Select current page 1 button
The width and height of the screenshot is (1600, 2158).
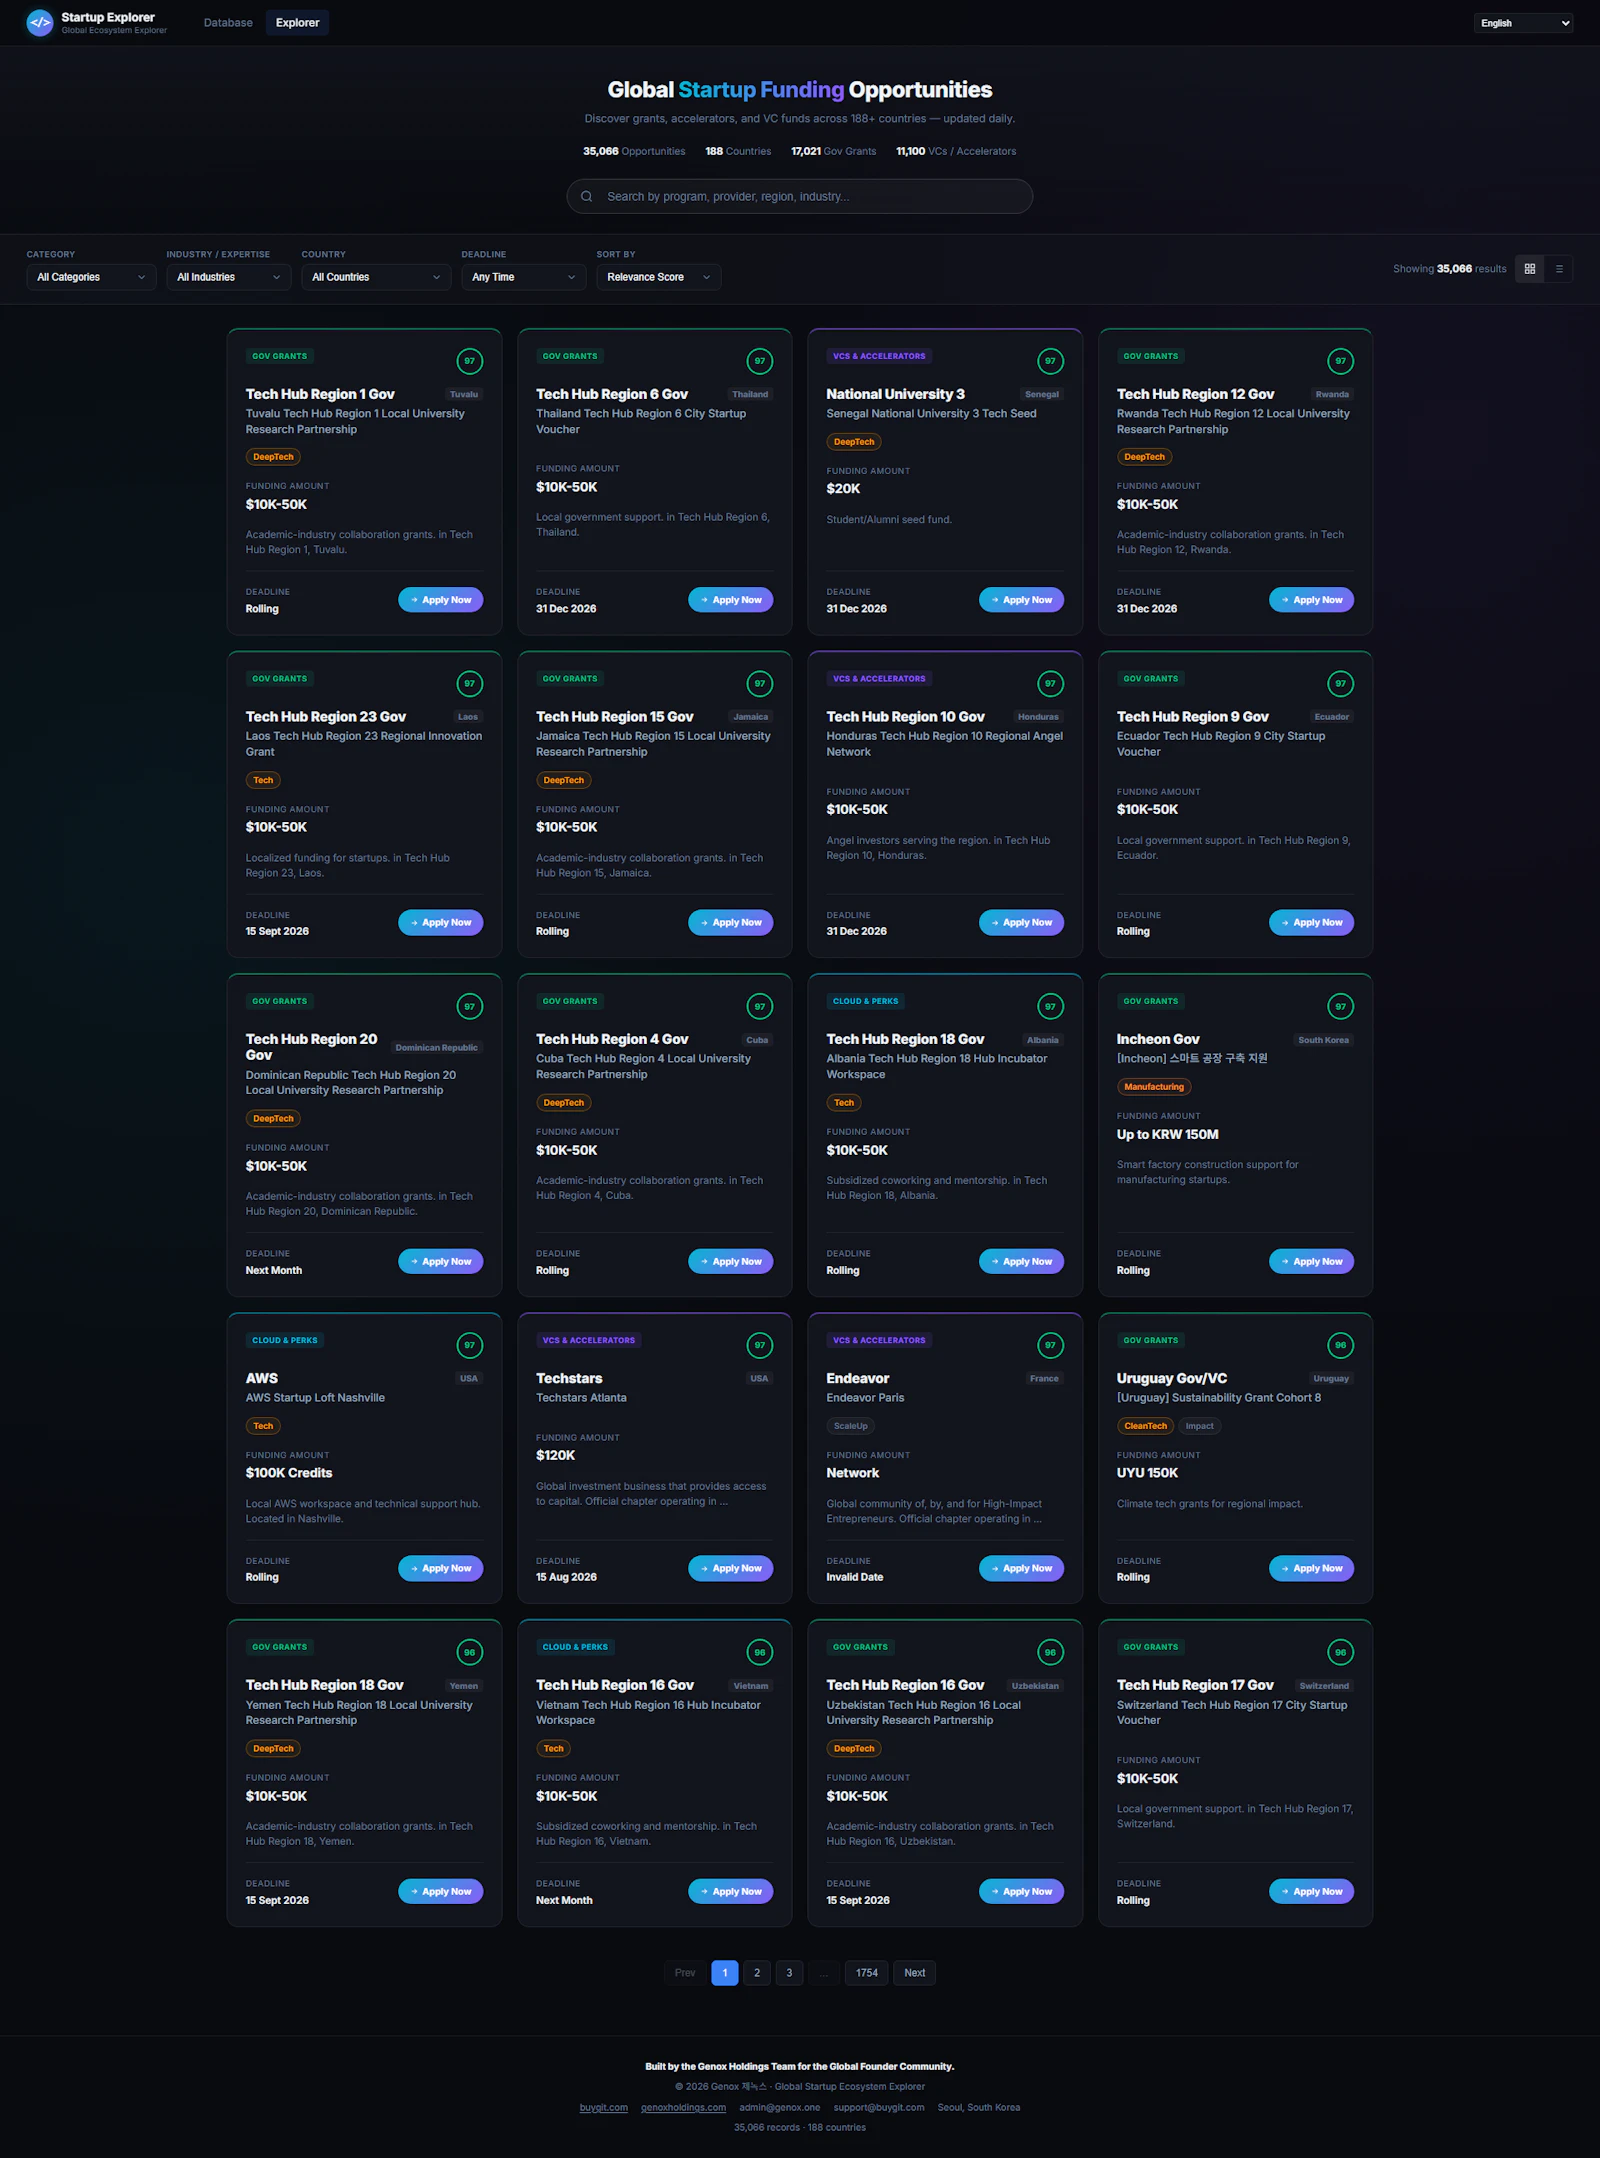[x=725, y=1973]
